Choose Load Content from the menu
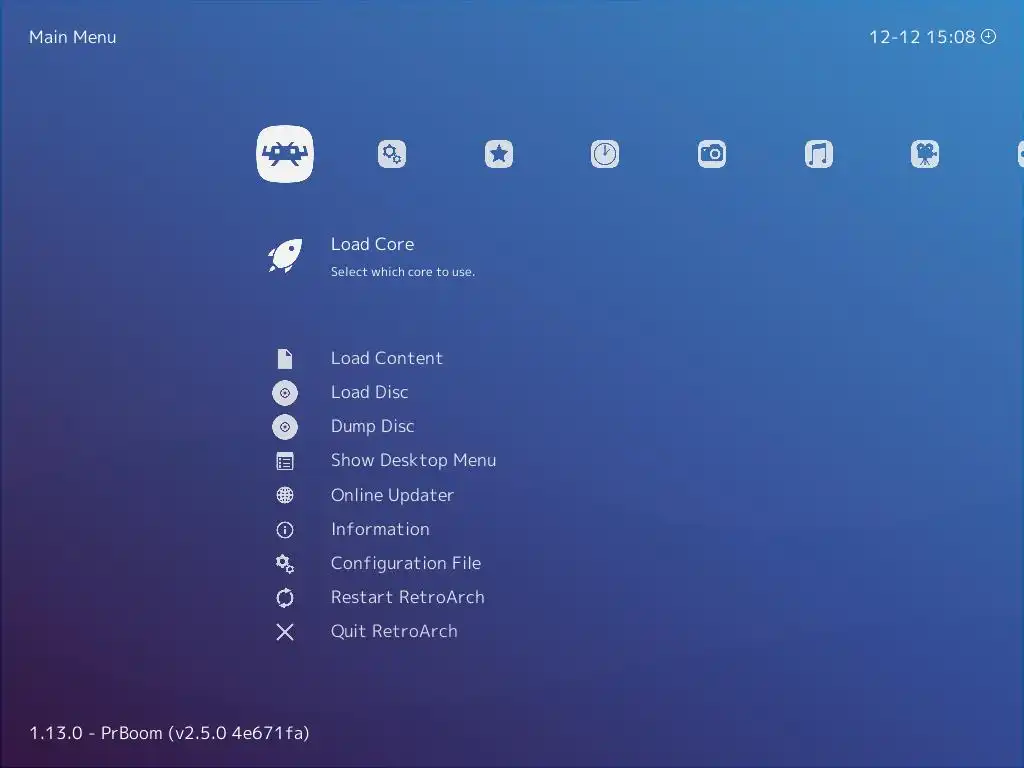 387,358
